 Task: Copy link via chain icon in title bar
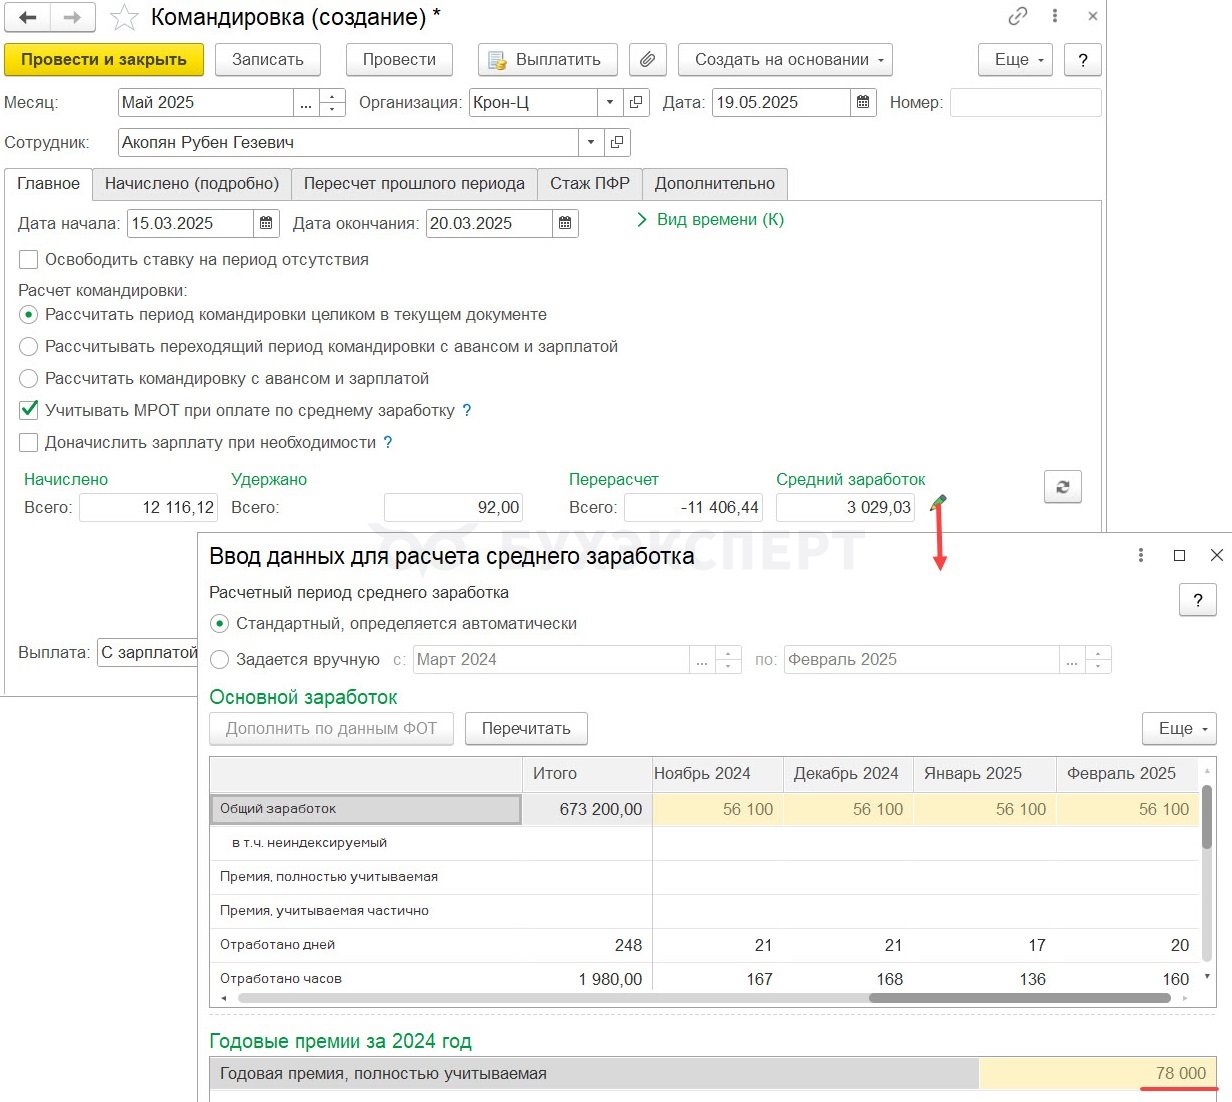point(1018,17)
